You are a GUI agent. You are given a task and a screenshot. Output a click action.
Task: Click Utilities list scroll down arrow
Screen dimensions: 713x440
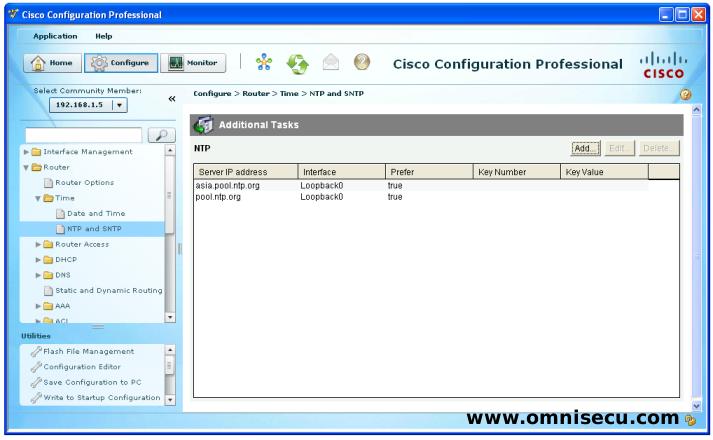pyautogui.click(x=170, y=400)
